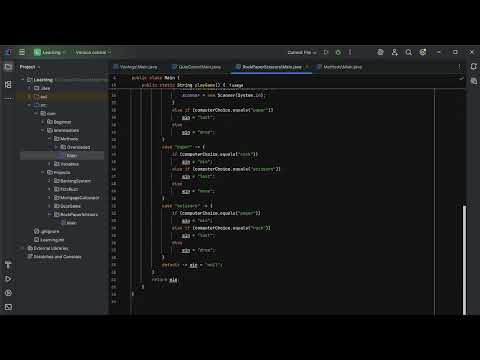Click the 'default' case line in code
This screenshot has height=360, width=480.
coord(192,265)
